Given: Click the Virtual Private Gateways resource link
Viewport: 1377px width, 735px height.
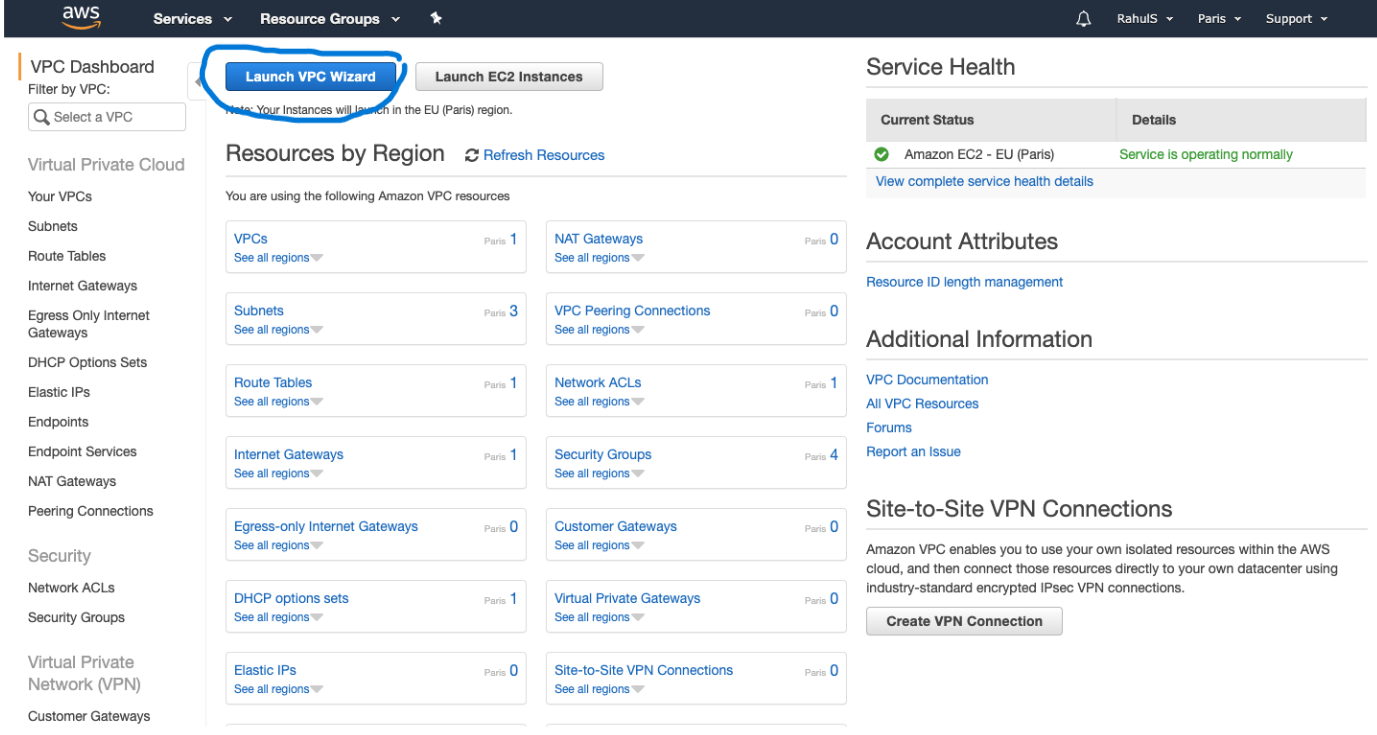Looking at the screenshot, I should (x=628, y=599).
